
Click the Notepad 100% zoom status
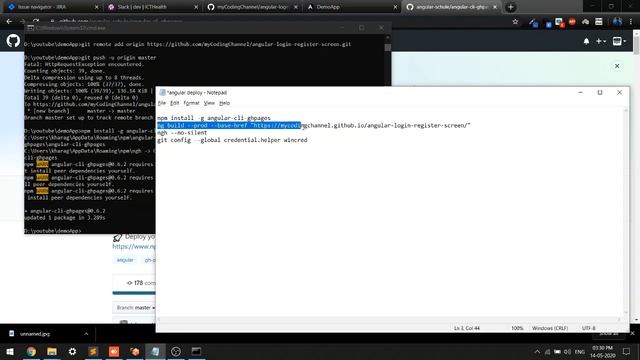(517, 328)
